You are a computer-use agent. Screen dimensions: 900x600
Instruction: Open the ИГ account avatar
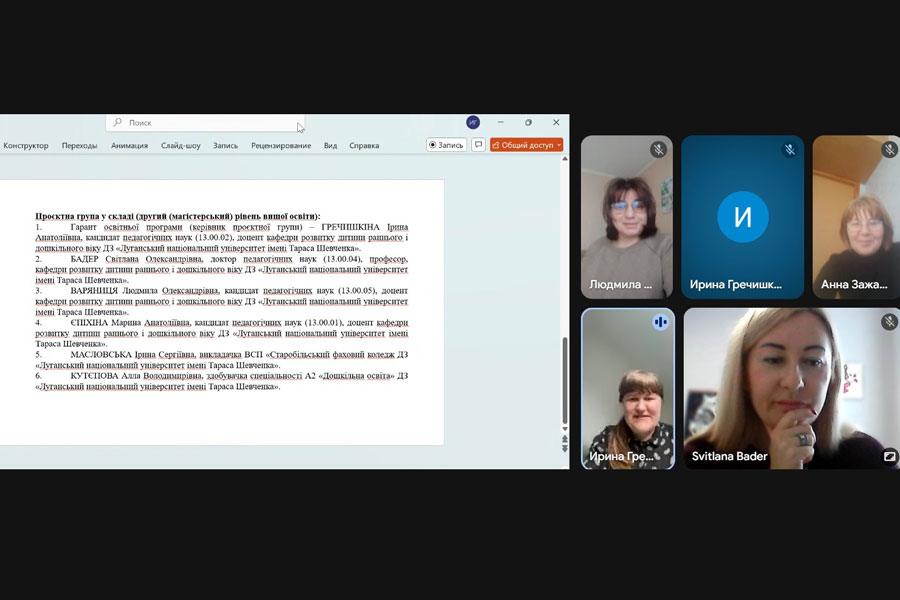tap(473, 122)
